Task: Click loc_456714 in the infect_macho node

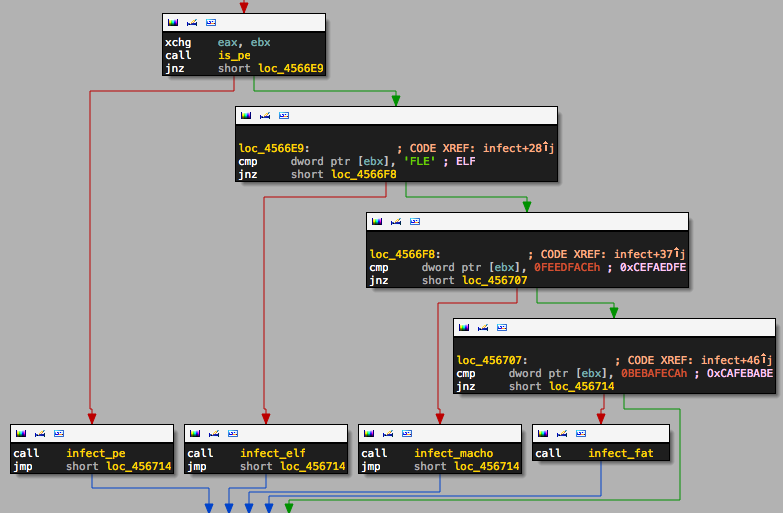Action: pyautogui.click(x=486, y=466)
